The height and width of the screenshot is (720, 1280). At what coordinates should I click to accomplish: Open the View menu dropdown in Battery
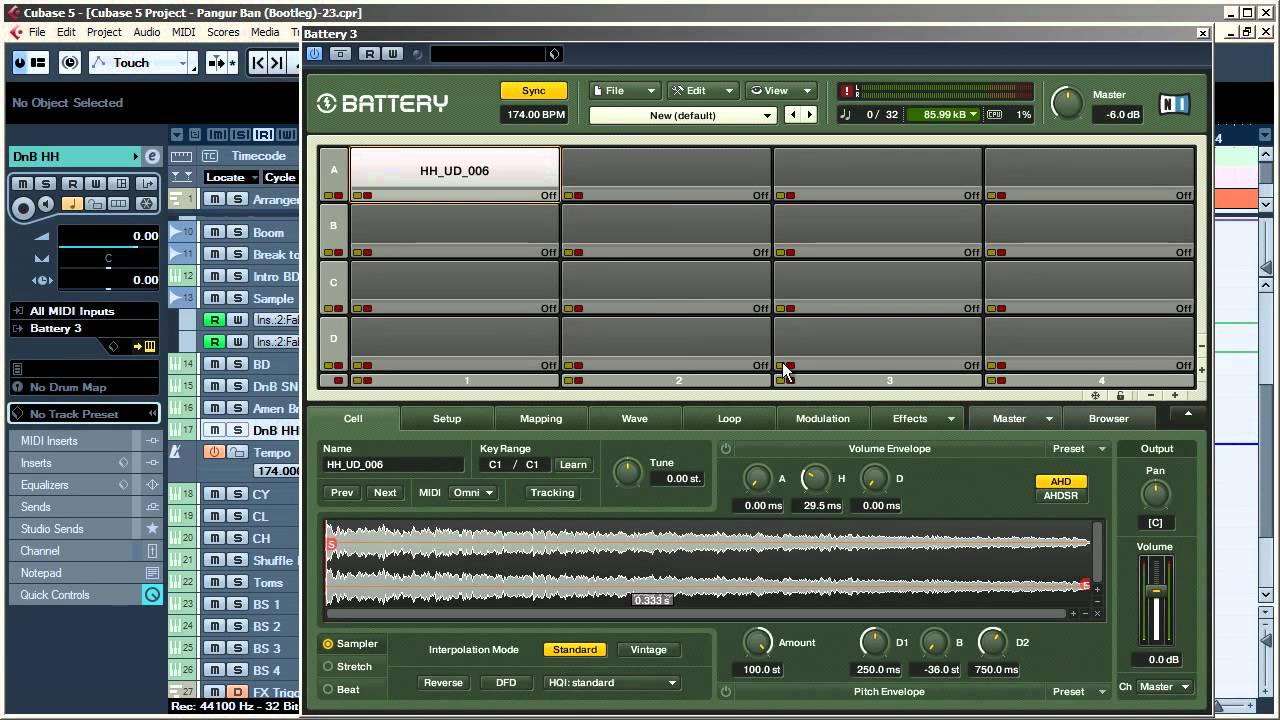pyautogui.click(x=780, y=90)
